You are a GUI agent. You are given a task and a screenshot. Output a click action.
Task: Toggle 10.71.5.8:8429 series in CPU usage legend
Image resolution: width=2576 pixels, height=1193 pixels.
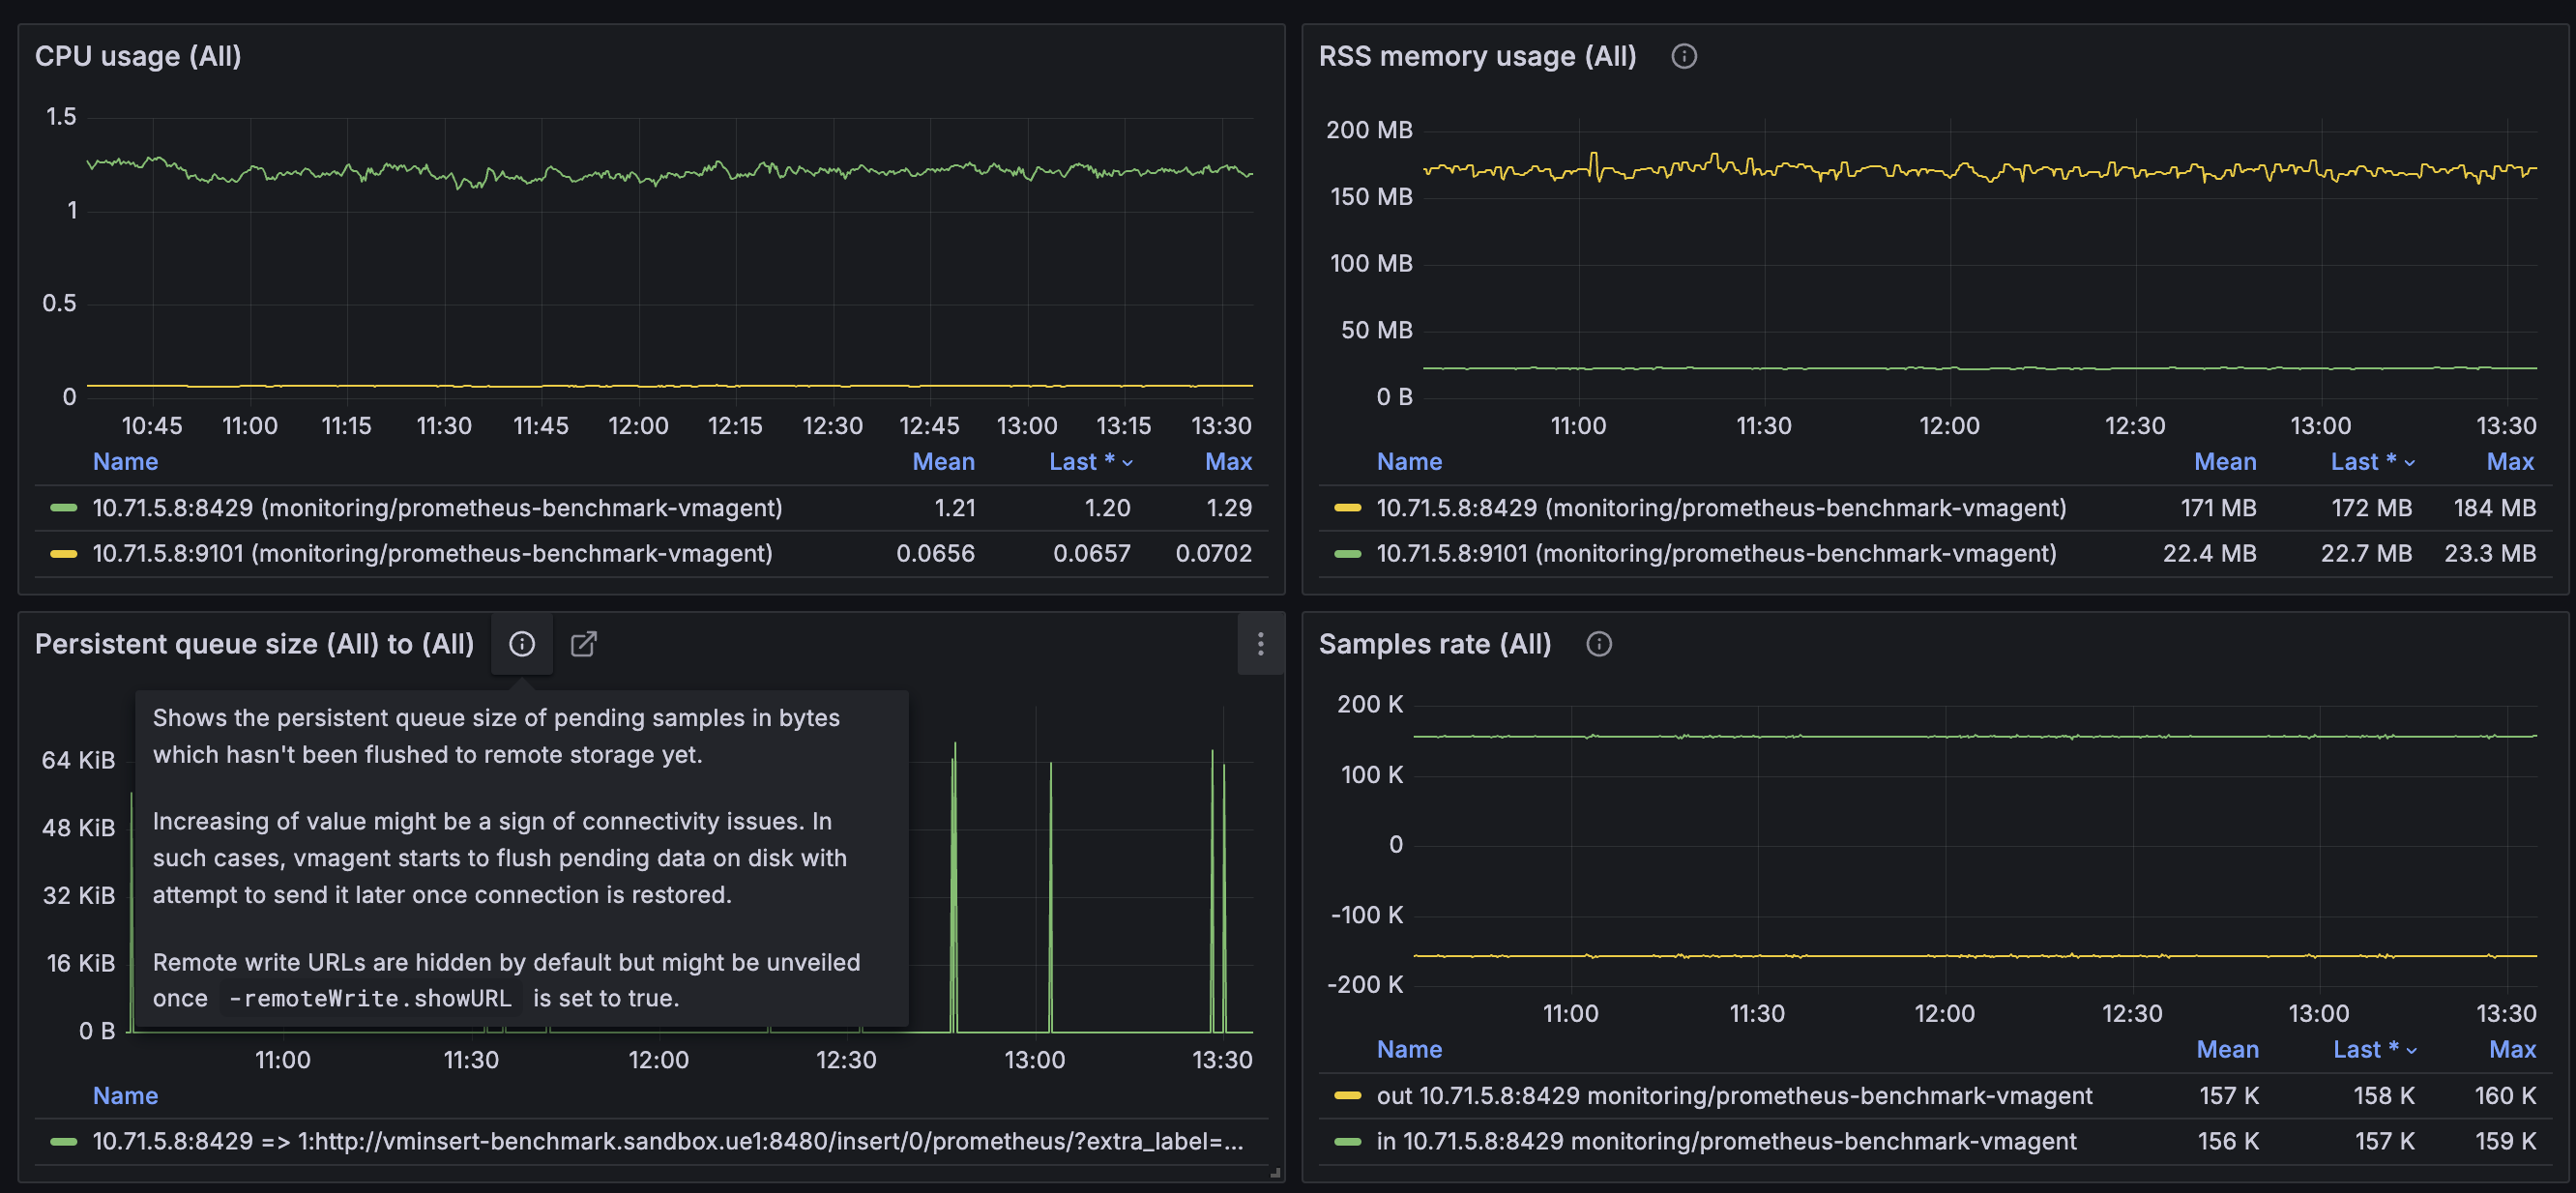pos(437,508)
